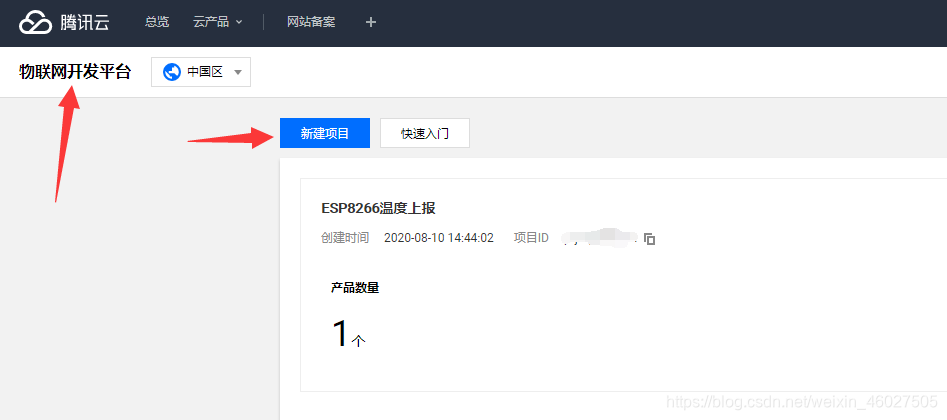Image resolution: width=947 pixels, height=420 pixels.
Task: Click the 产品数量 label
Action: coord(355,288)
